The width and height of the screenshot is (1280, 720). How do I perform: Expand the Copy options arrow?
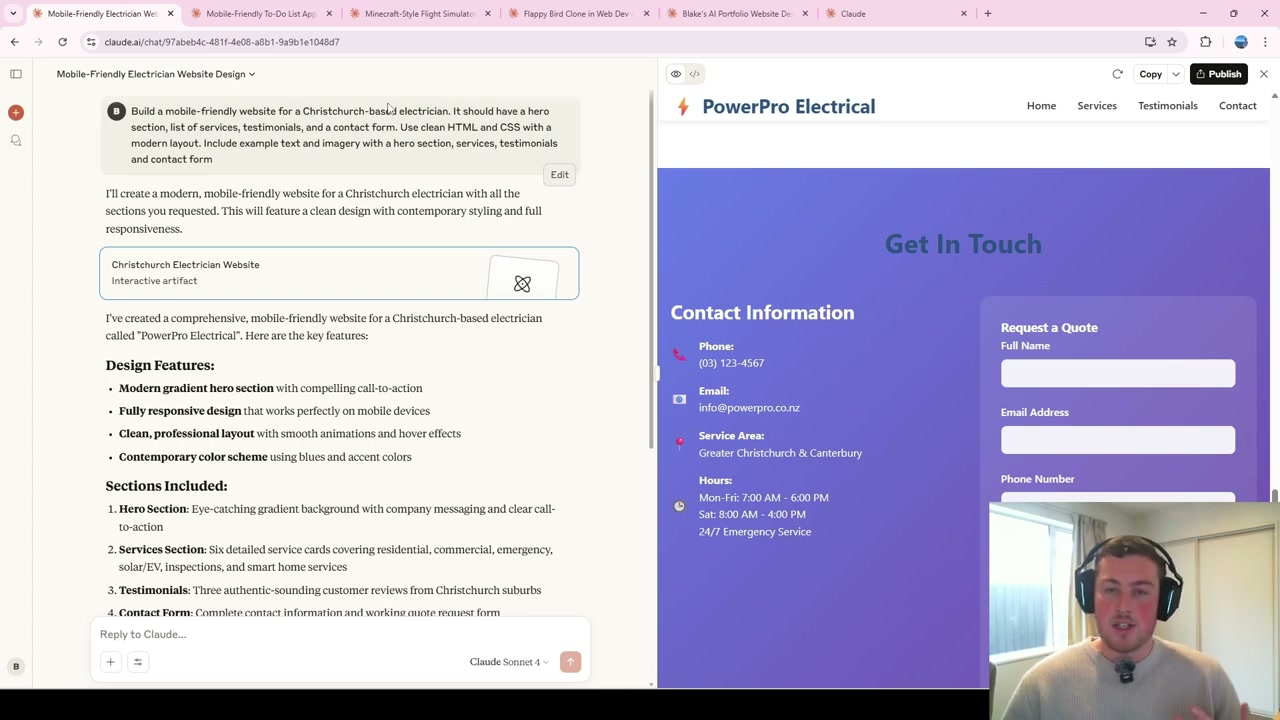pyautogui.click(x=1176, y=74)
